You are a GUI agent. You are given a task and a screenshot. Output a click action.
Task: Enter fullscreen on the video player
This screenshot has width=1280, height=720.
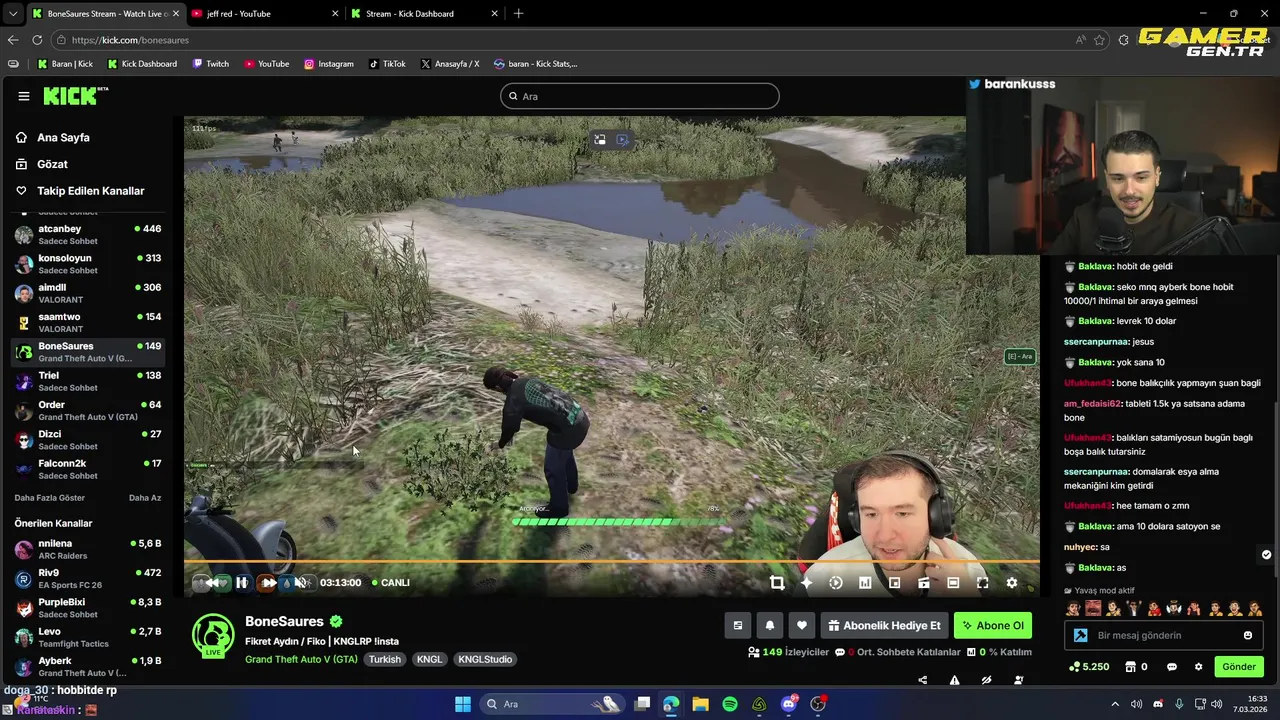[x=982, y=583]
